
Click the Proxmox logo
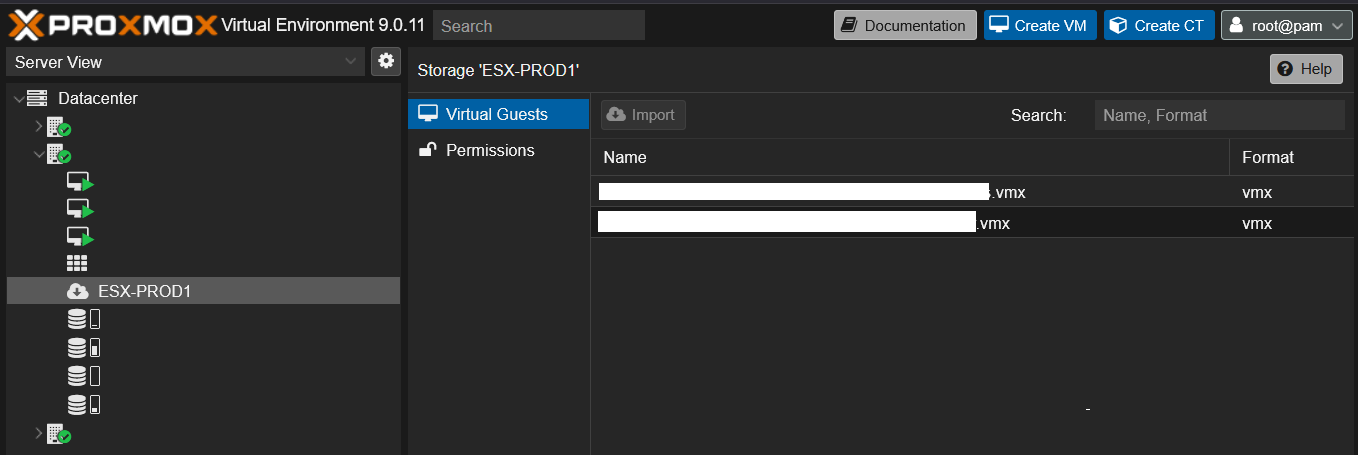coord(112,25)
